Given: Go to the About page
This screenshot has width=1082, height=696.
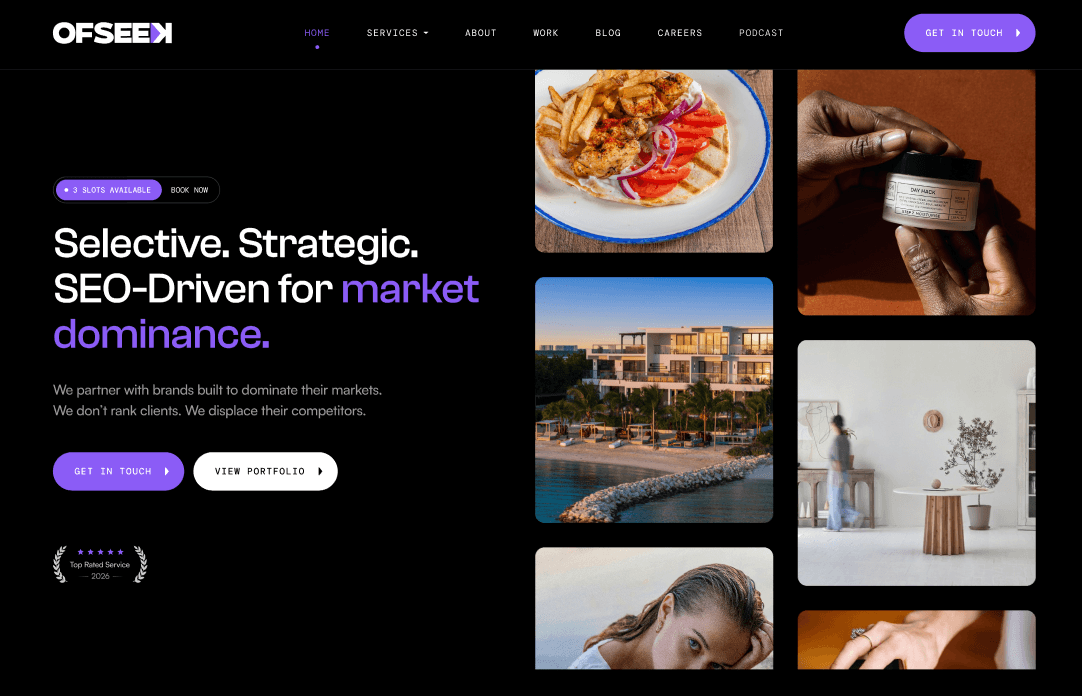Looking at the screenshot, I should pyautogui.click(x=480, y=32).
